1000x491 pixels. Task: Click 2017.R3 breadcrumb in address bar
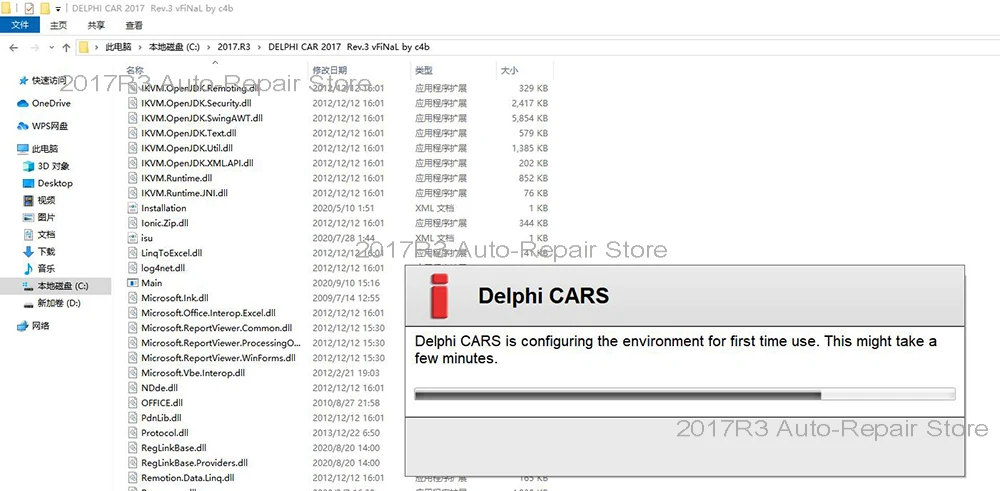[233, 47]
